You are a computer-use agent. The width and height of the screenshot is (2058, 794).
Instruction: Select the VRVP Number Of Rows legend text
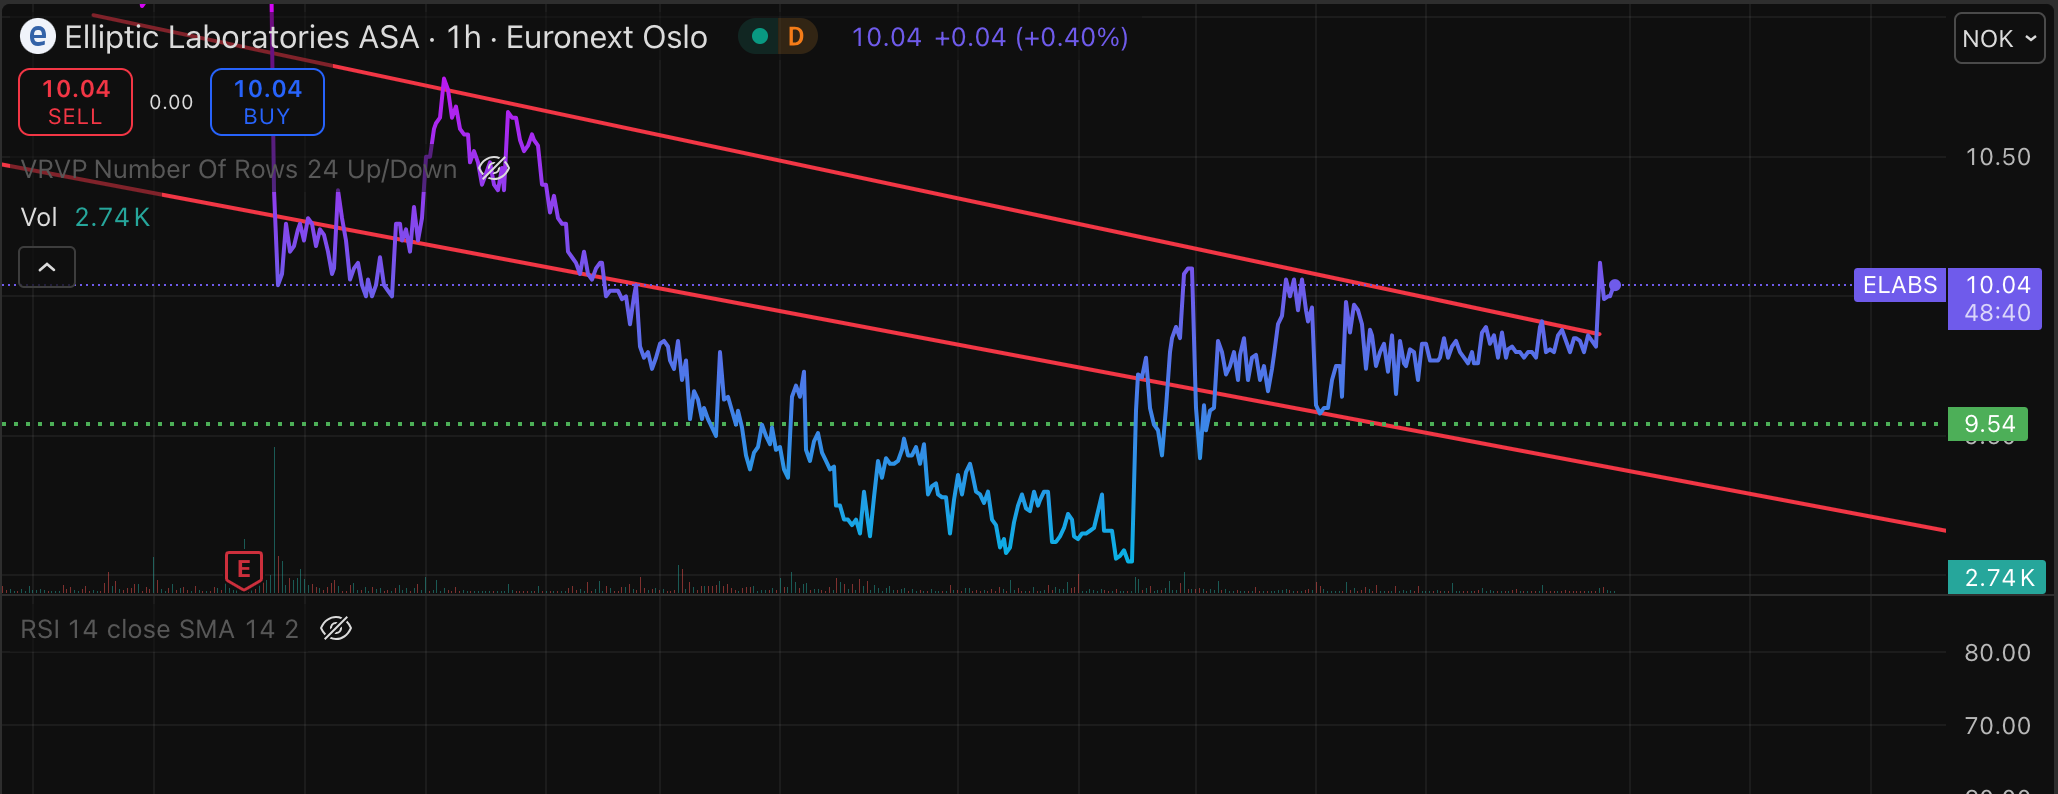[238, 169]
